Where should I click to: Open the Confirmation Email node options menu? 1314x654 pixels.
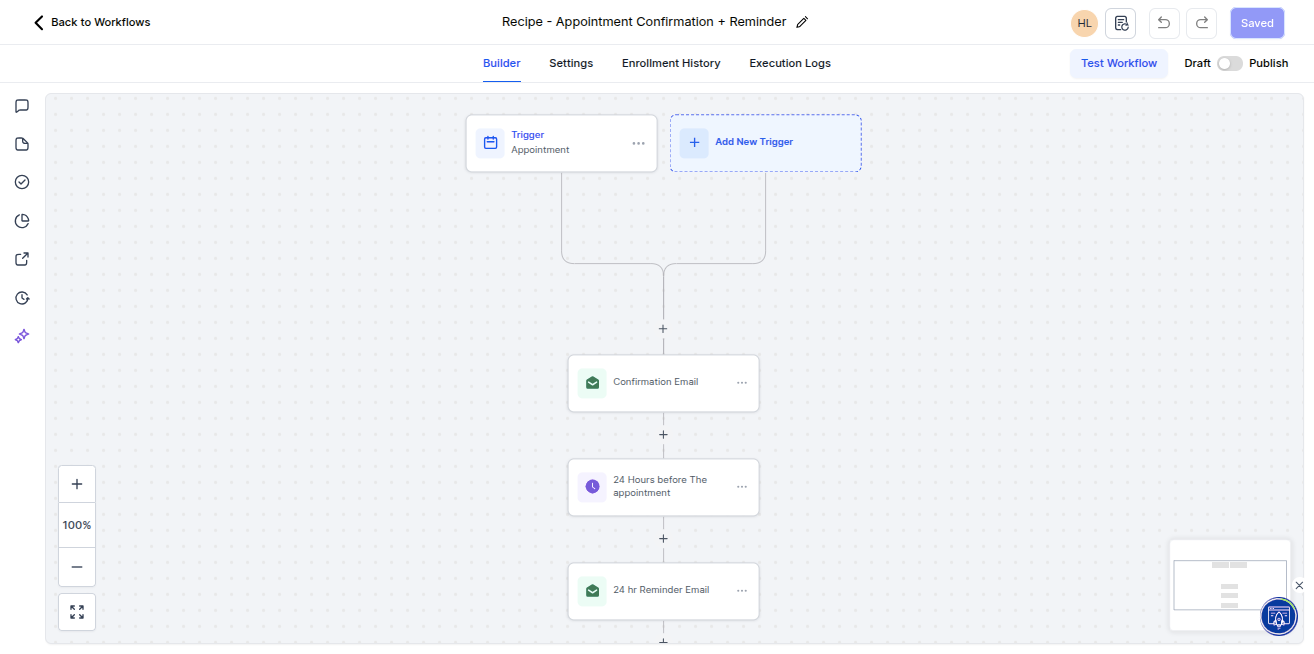coord(742,383)
